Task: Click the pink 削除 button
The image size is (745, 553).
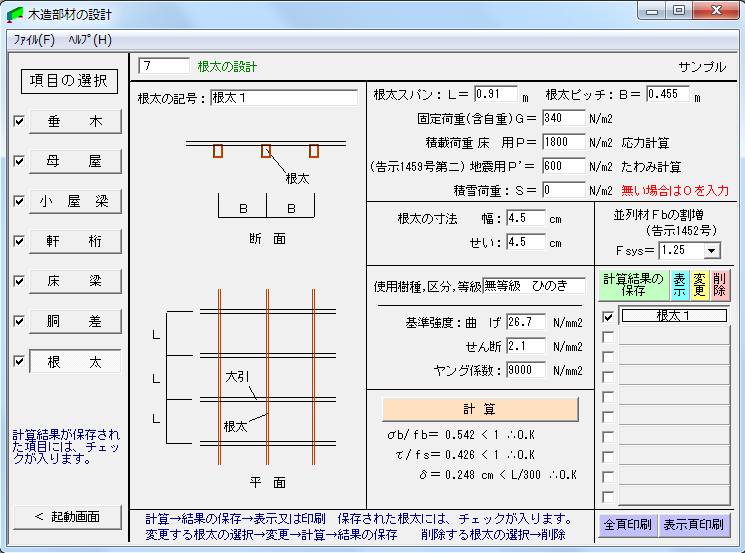Action: pyautogui.click(x=720, y=285)
